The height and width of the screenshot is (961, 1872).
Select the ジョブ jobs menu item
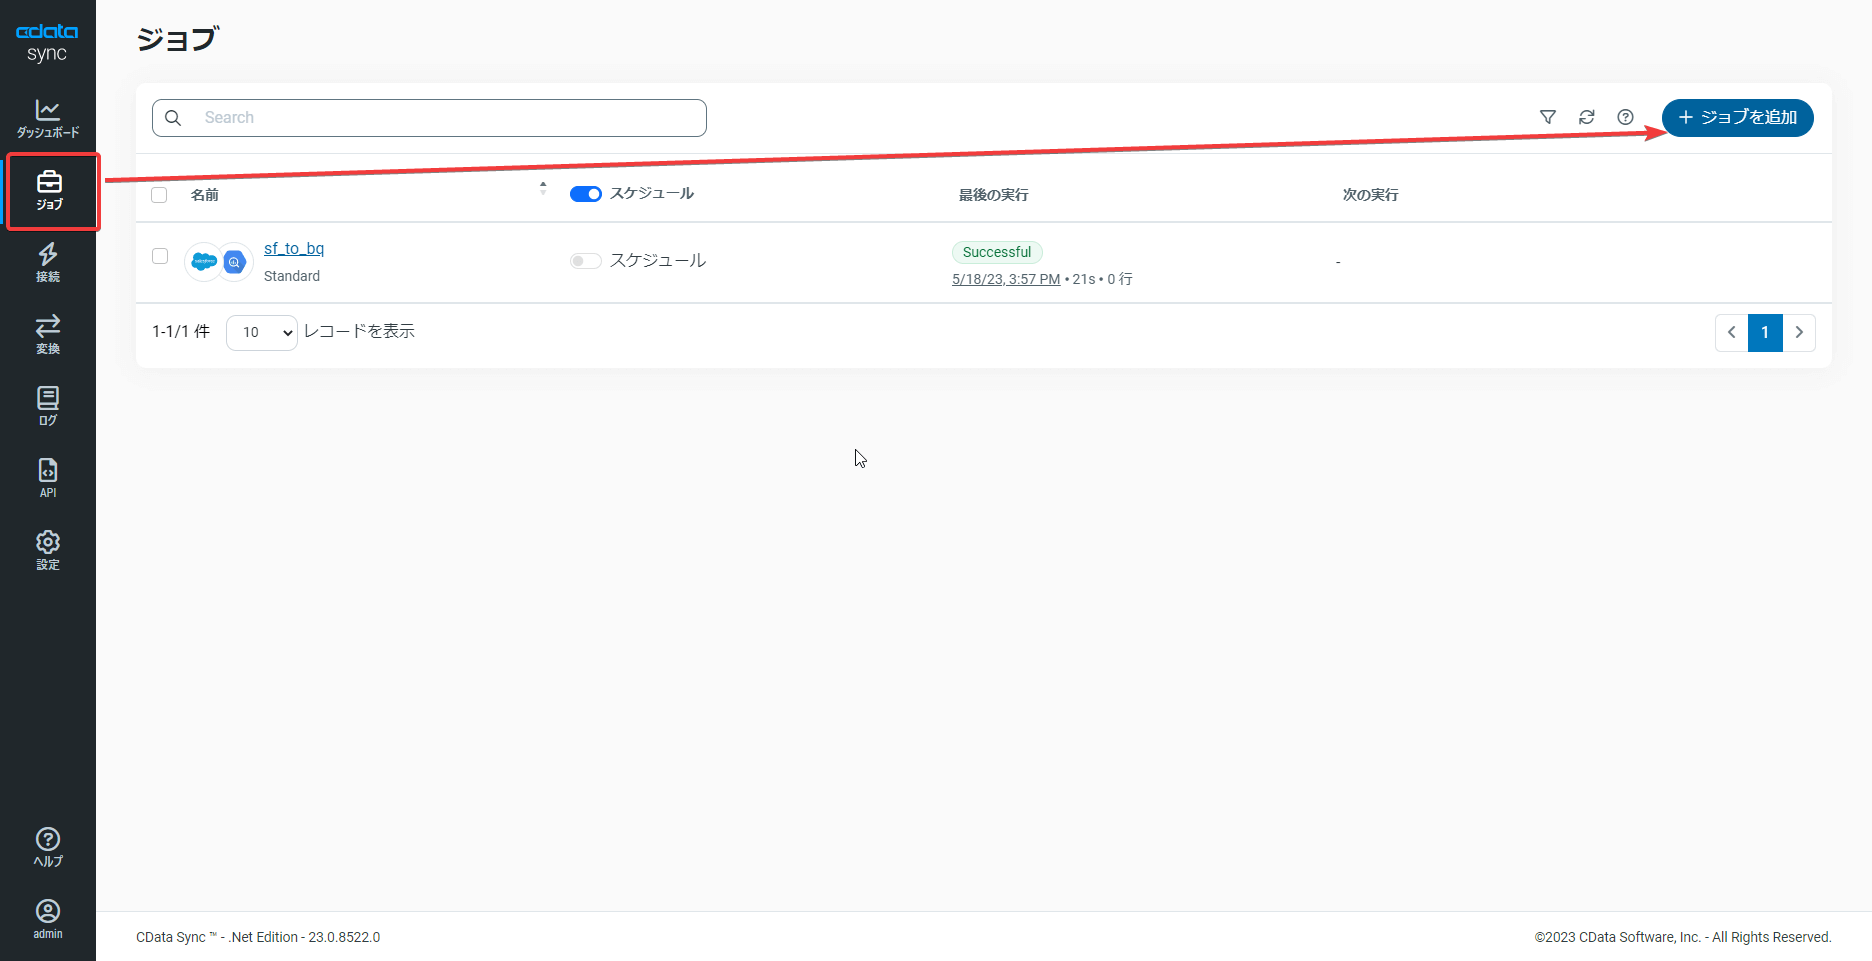[x=50, y=190]
